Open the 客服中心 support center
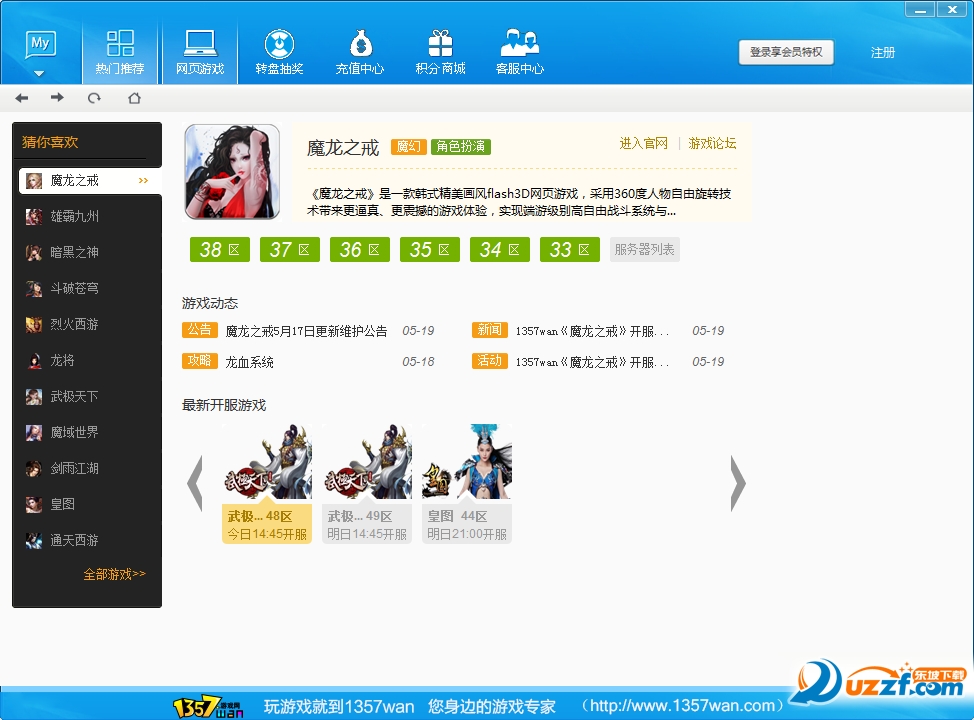This screenshot has height=720, width=974. (520, 52)
